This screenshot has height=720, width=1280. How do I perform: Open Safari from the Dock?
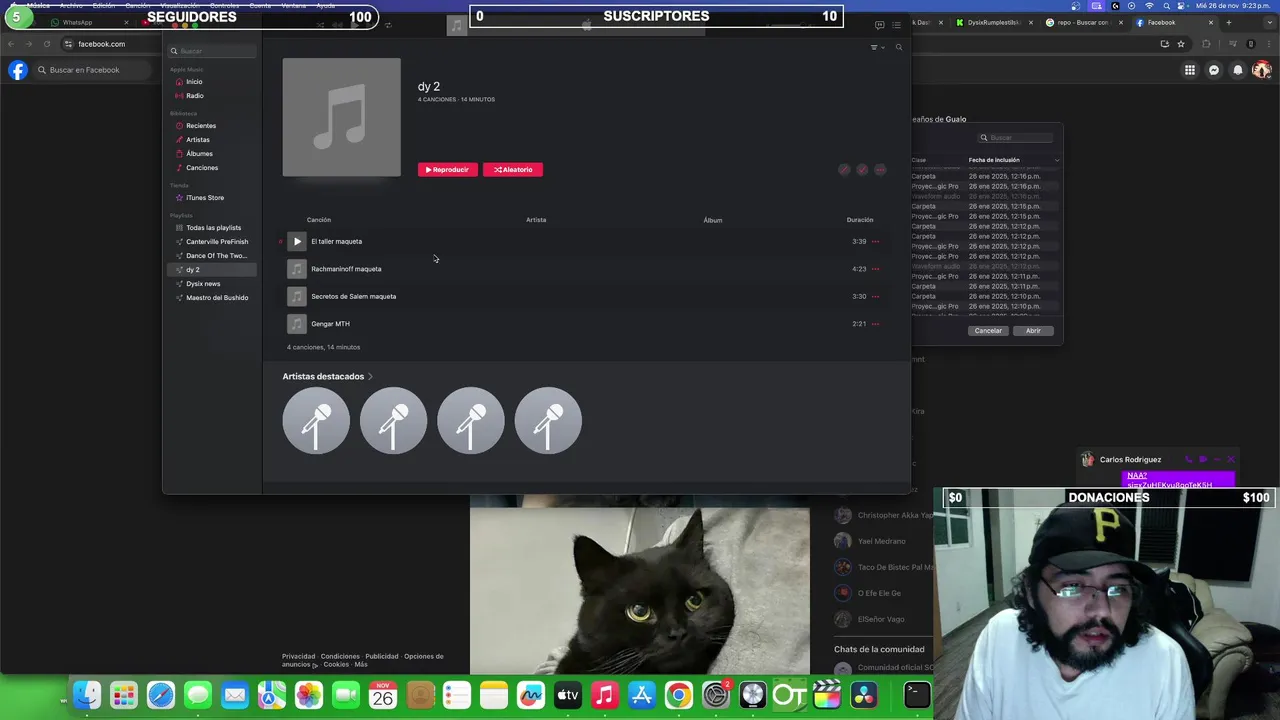pos(161,695)
